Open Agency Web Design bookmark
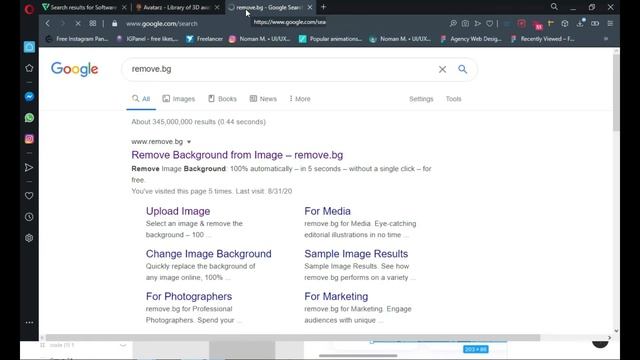640x360 pixels. (471, 39)
